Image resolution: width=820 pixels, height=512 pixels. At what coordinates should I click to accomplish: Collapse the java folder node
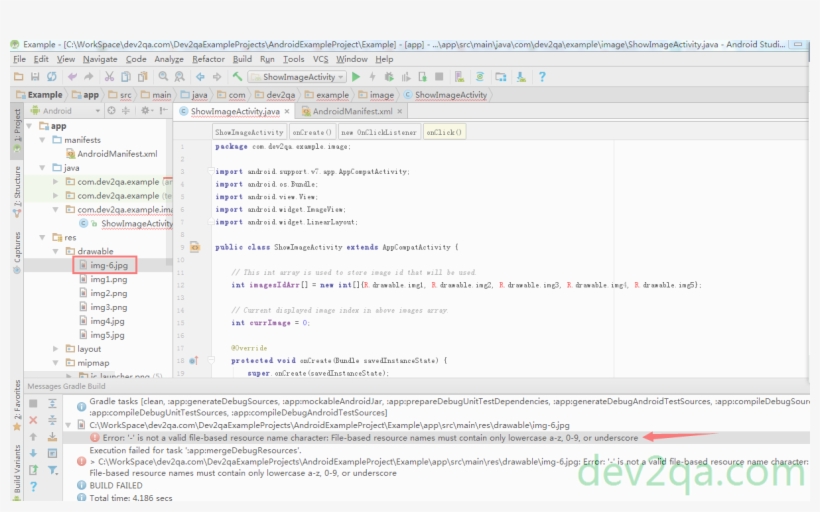click(x=42, y=168)
